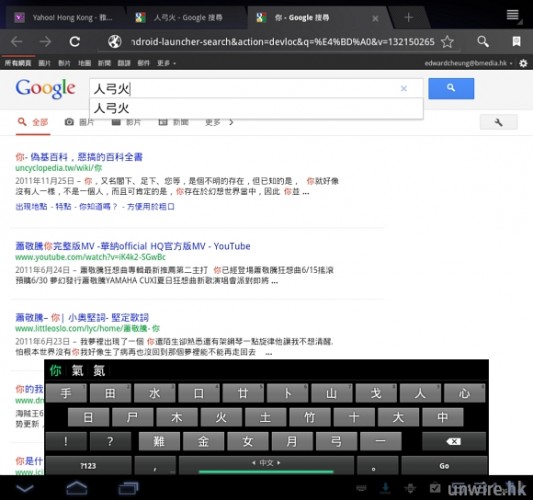
Task: Clear the search box with X
Action: click(x=404, y=88)
